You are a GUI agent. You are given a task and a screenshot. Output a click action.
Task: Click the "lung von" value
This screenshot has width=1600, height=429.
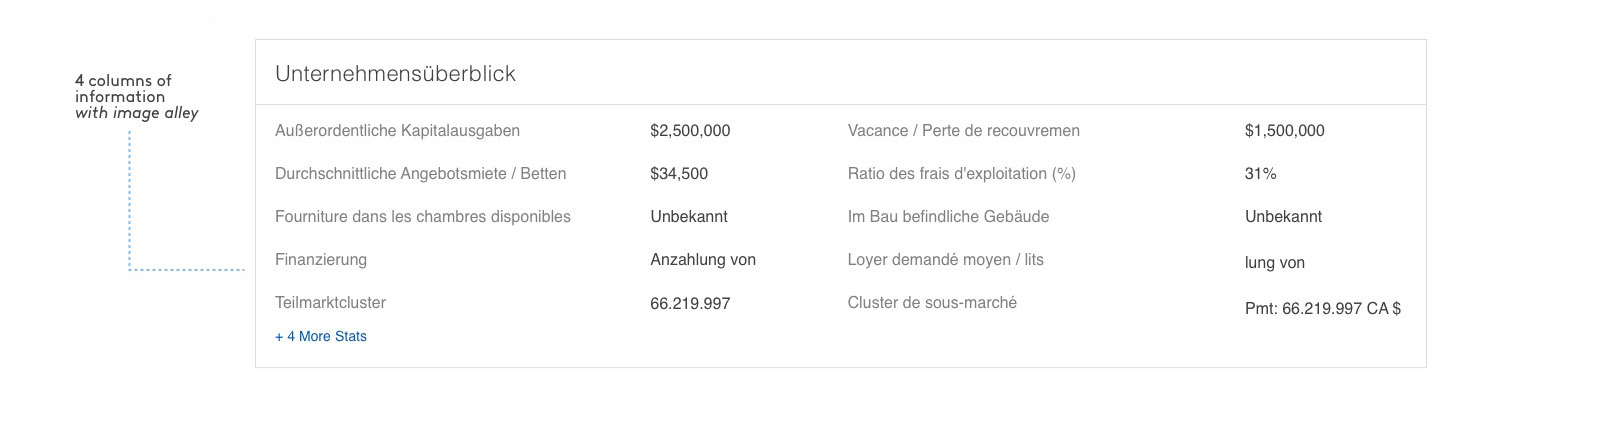(x=1274, y=263)
